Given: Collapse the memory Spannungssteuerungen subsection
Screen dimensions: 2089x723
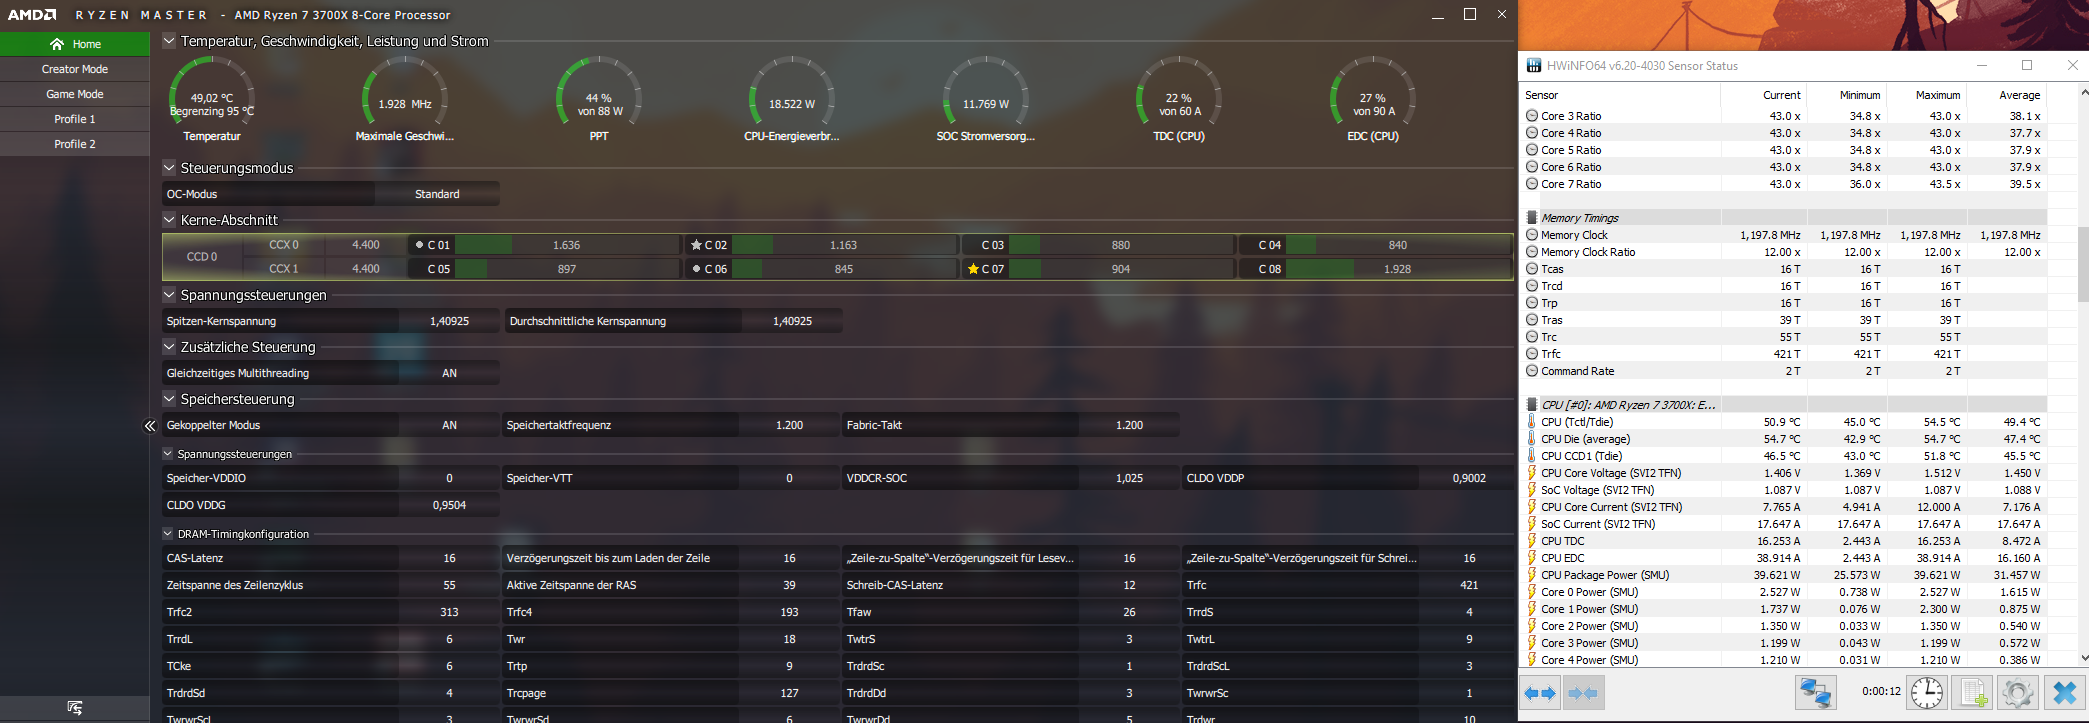Looking at the screenshot, I should pos(169,454).
